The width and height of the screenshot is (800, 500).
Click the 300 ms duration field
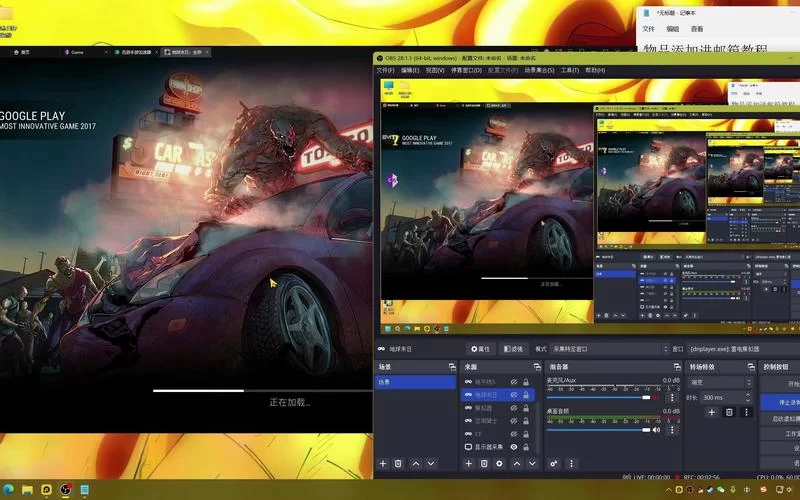(x=721, y=397)
